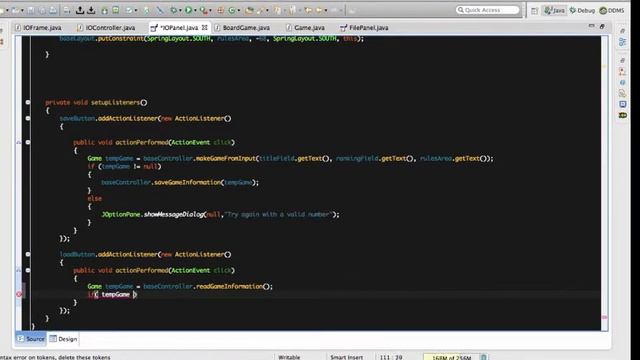This screenshot has width=640, height=360.
Task: Click the Android Virtual Device Manager icon
Action: coord(116,10)
